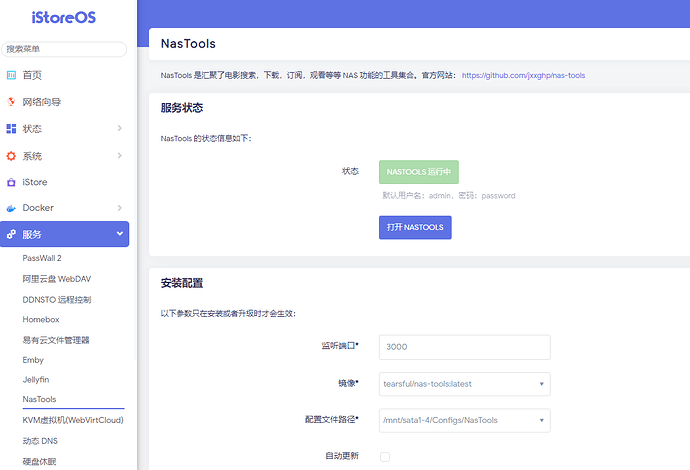Click the 系统 system gear icon
Screen dimensions: 690x470
point(12,156)
